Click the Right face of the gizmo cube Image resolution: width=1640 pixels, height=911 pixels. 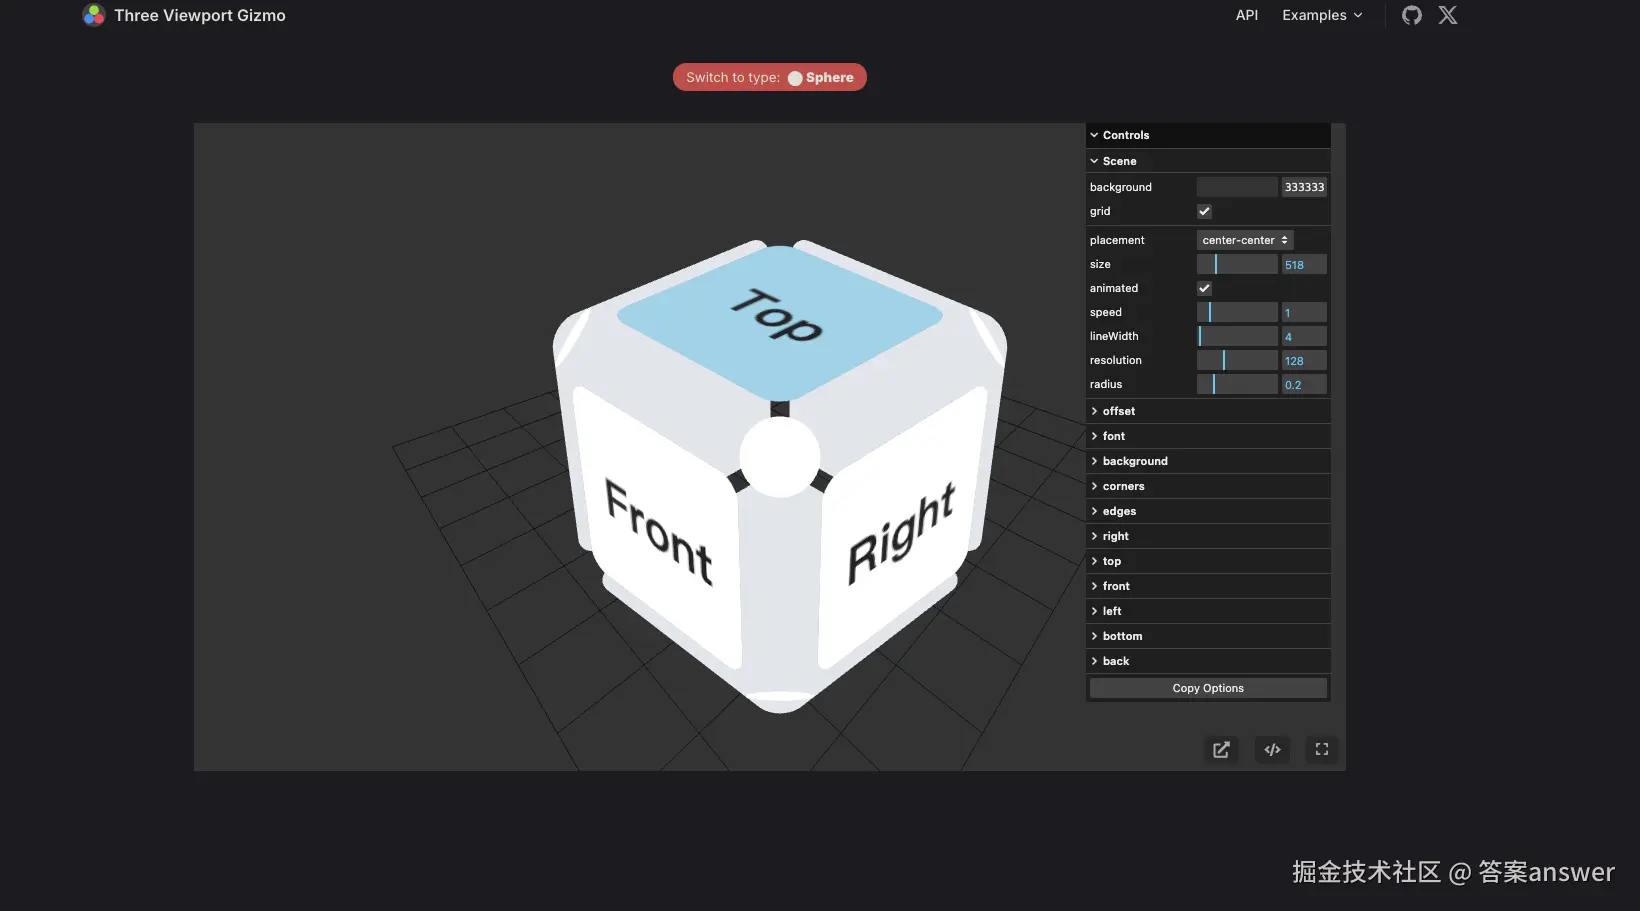click(902, 530)
